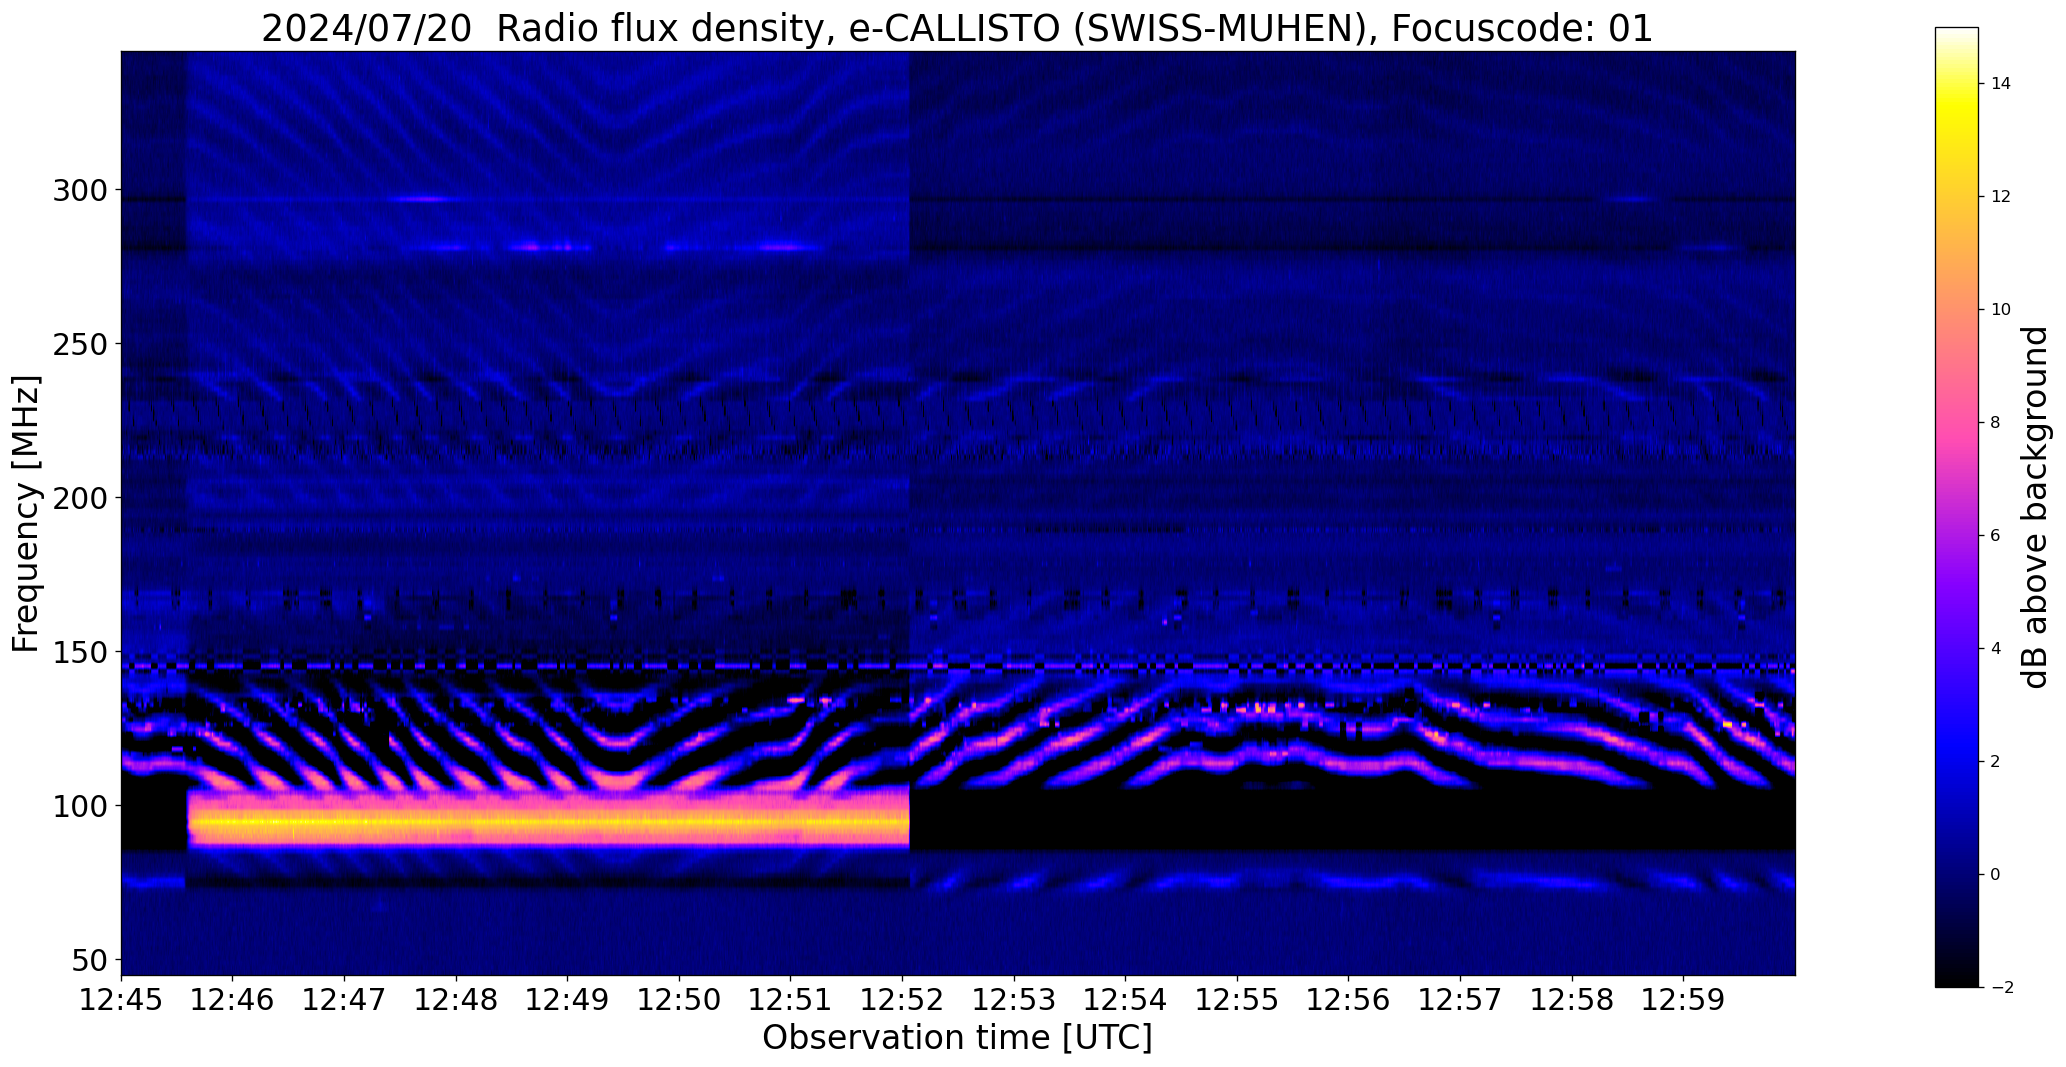Click the plot title mentioning e-CALLISTO (SWISS-MUHEN)

coord(957,28)
